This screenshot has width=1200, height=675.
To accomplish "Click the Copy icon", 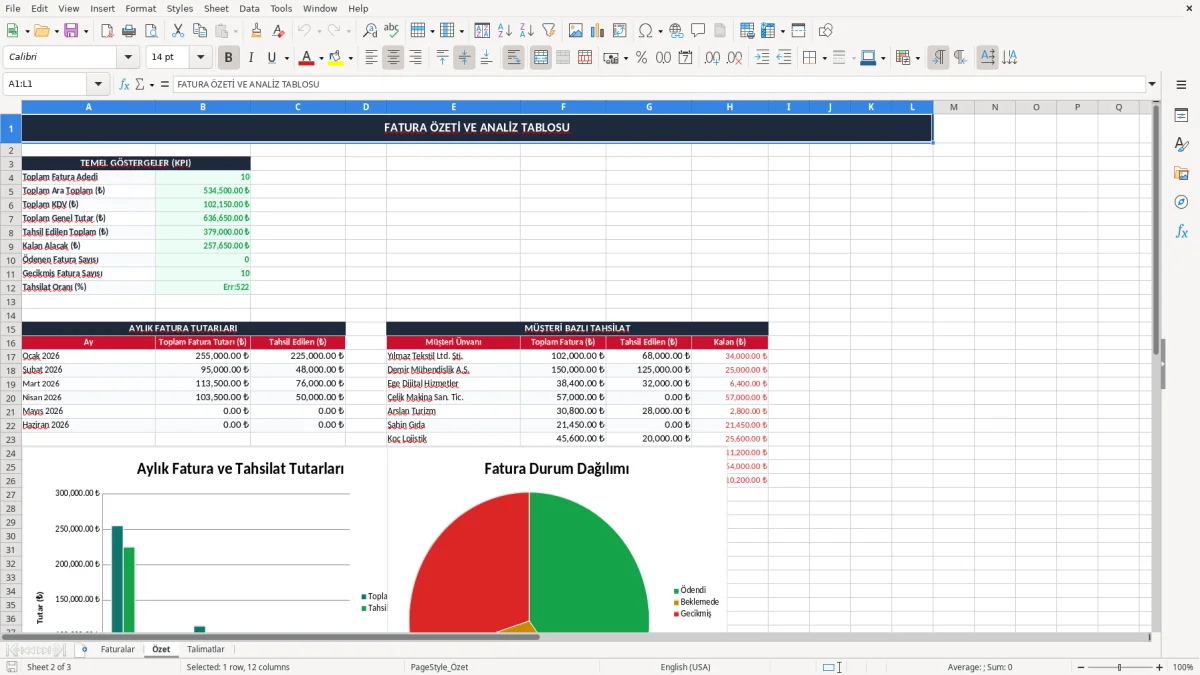I will click(198, 31).
